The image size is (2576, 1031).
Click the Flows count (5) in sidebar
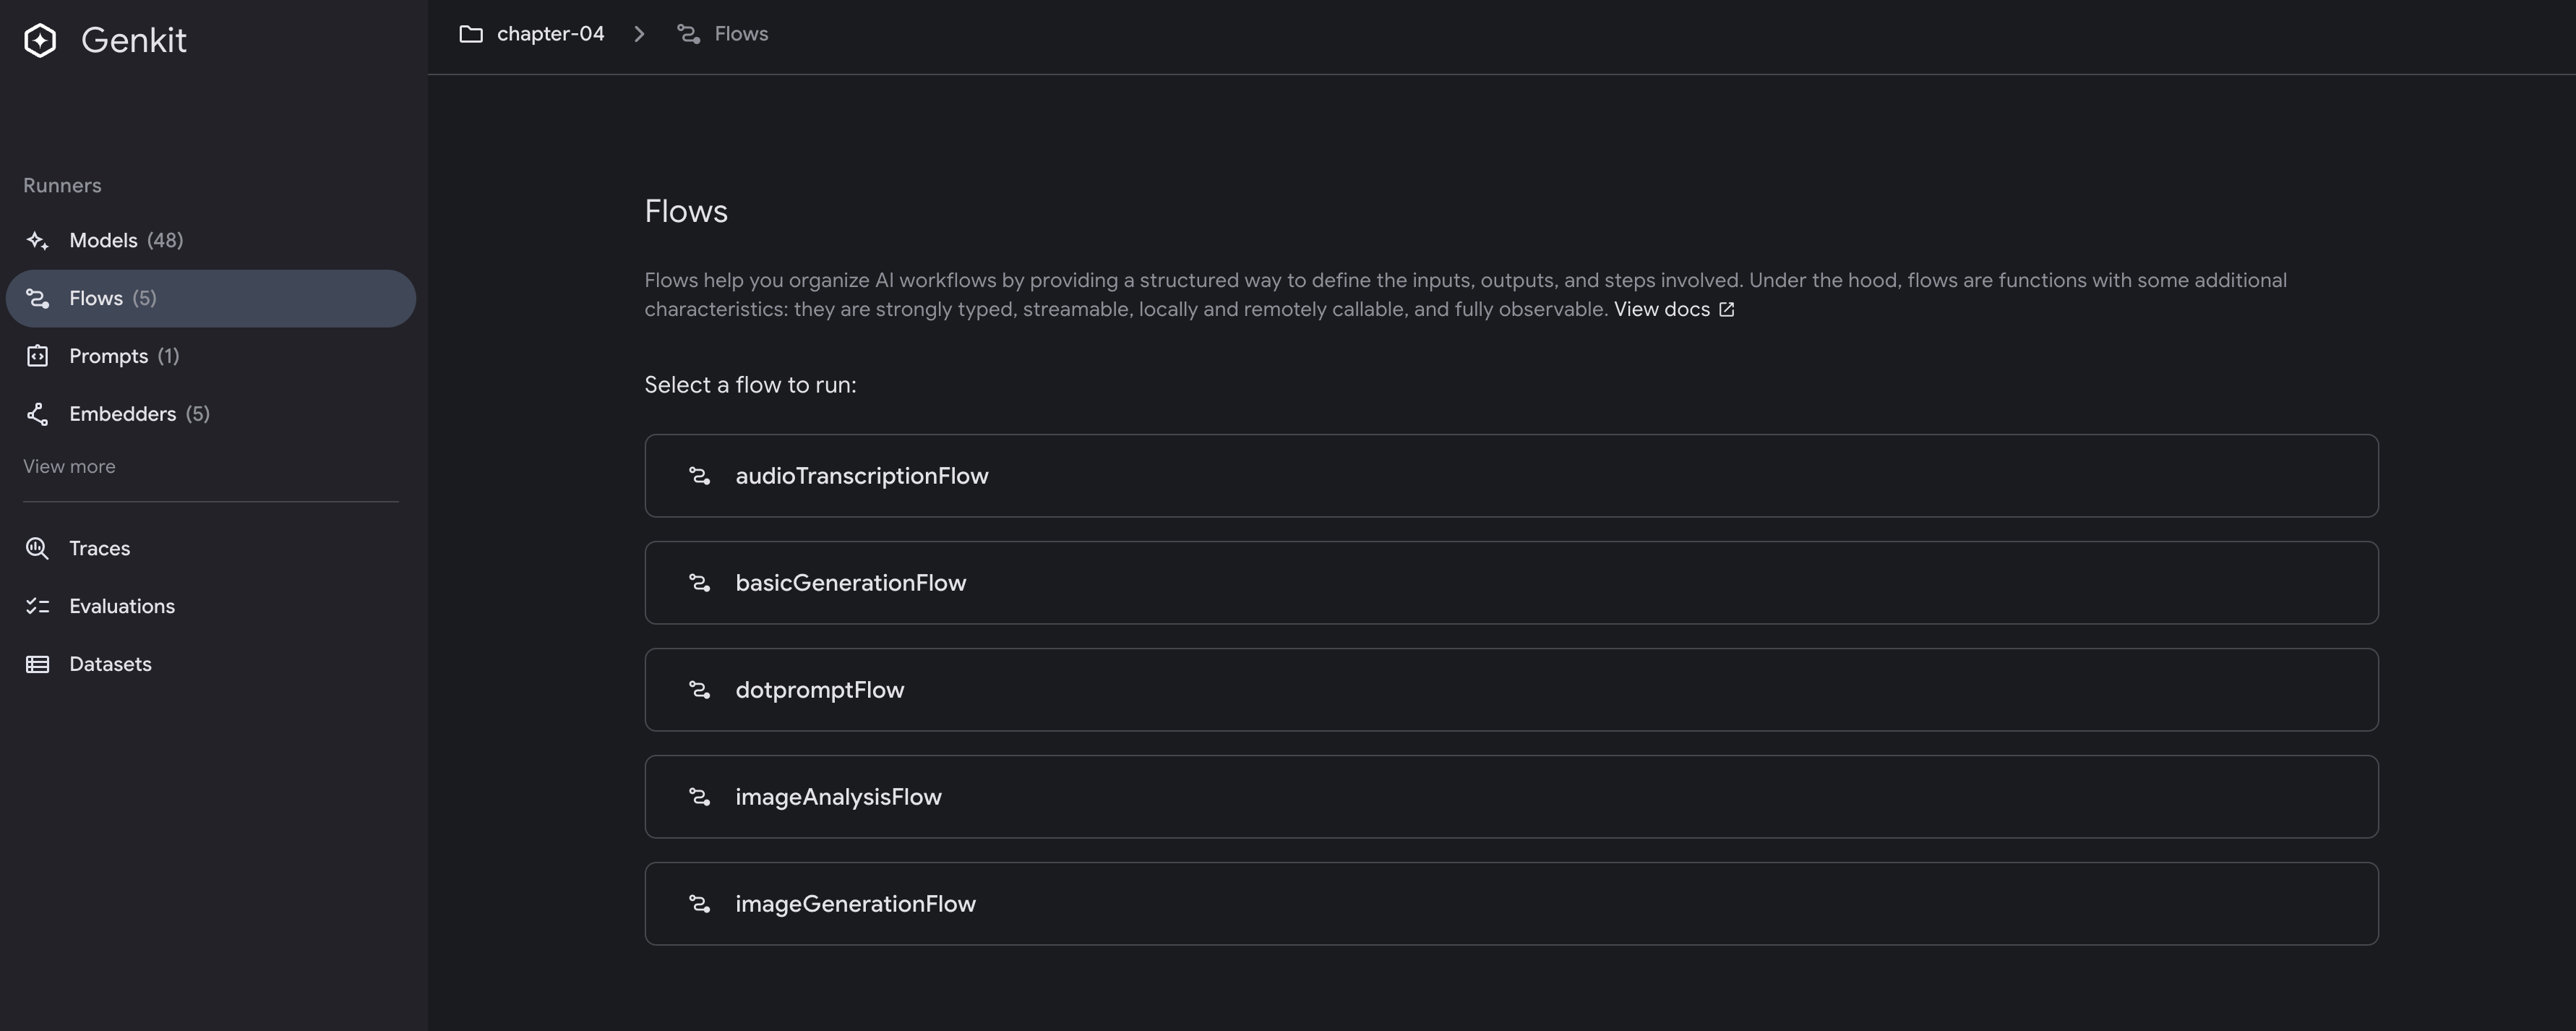[144, 298]
